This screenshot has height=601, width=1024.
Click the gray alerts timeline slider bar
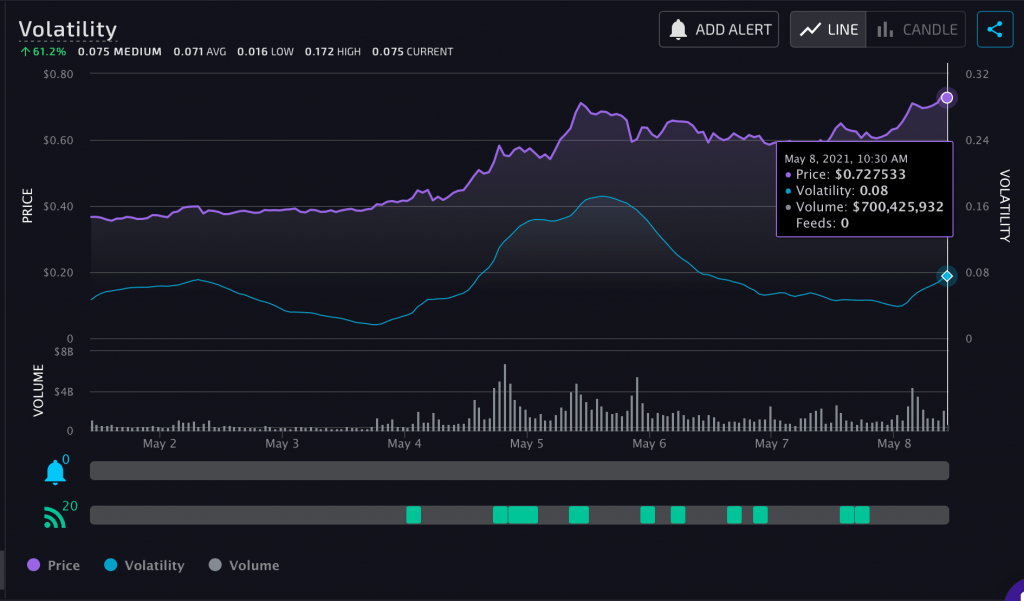pos(519,470)
